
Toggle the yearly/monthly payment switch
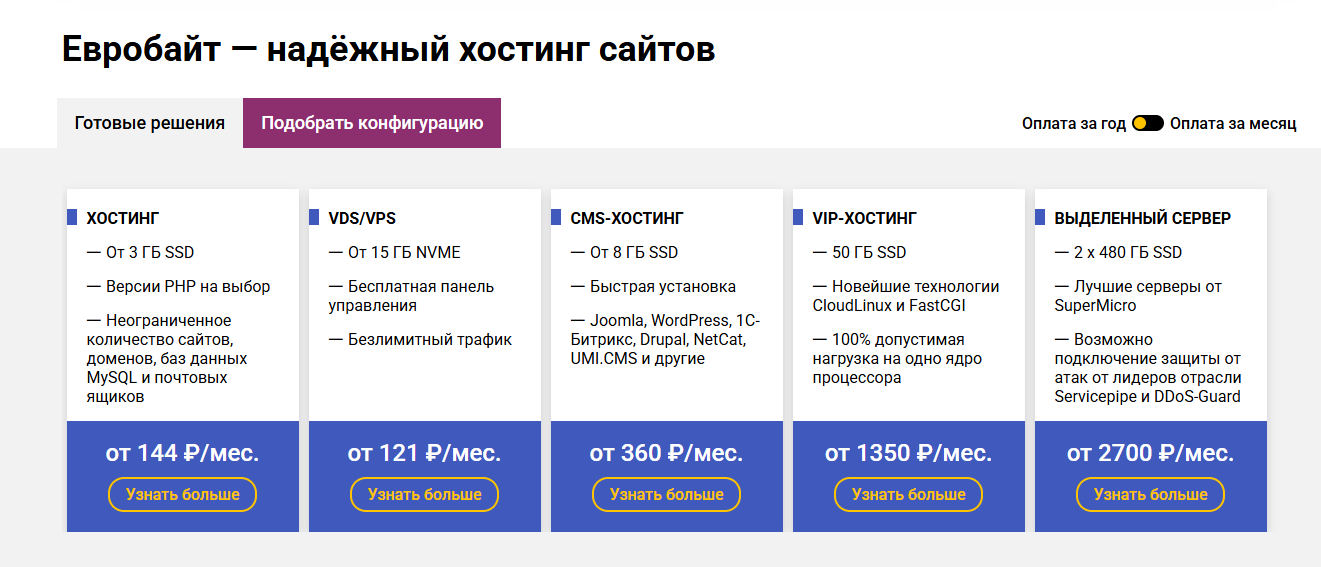(1148, 123)
